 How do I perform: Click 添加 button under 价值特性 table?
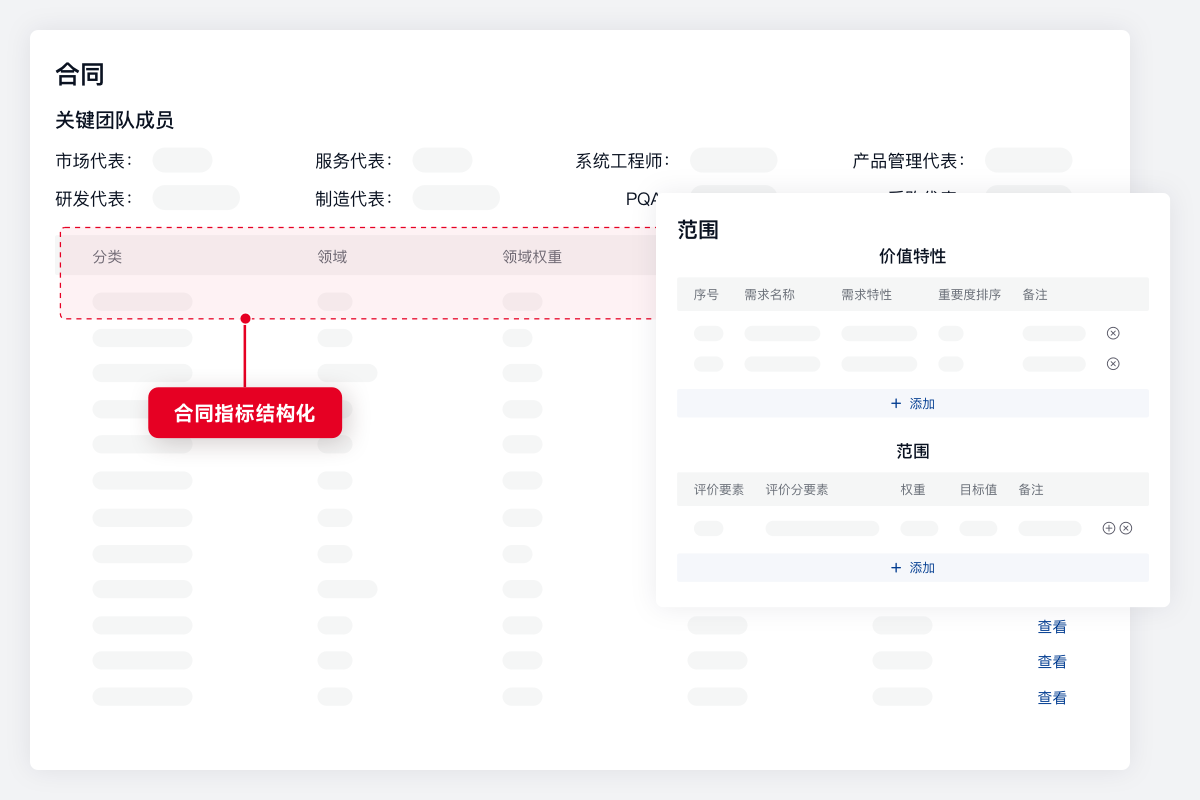click(x=912, y=403)
